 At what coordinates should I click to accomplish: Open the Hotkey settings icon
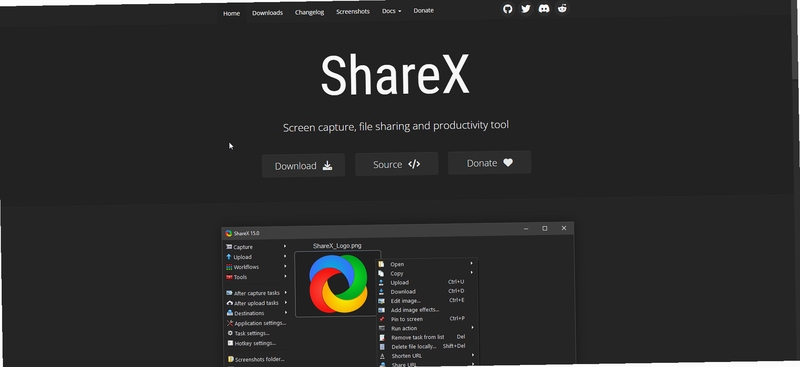[231, 344]
